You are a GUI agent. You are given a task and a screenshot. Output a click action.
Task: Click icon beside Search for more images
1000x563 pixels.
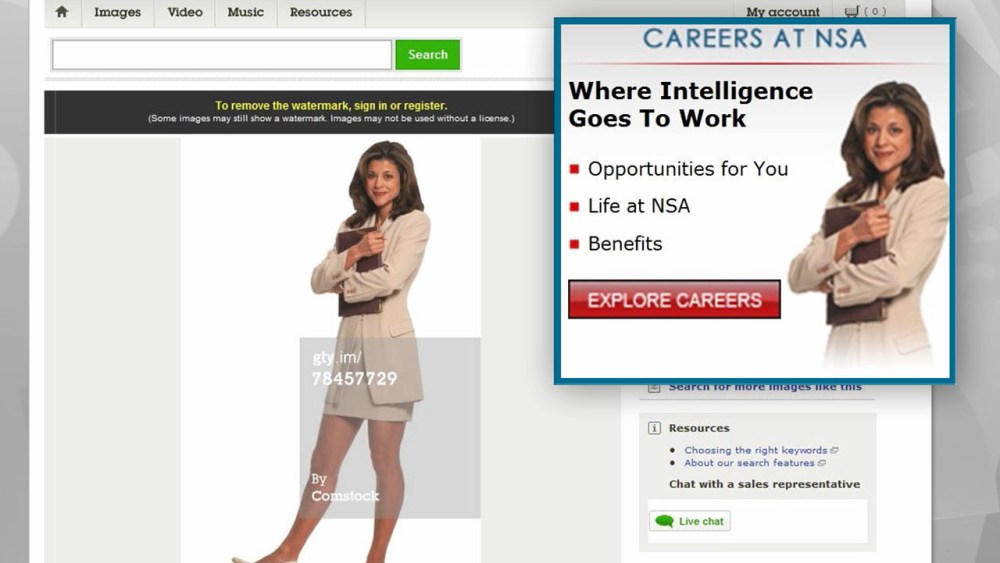(654, 387)
